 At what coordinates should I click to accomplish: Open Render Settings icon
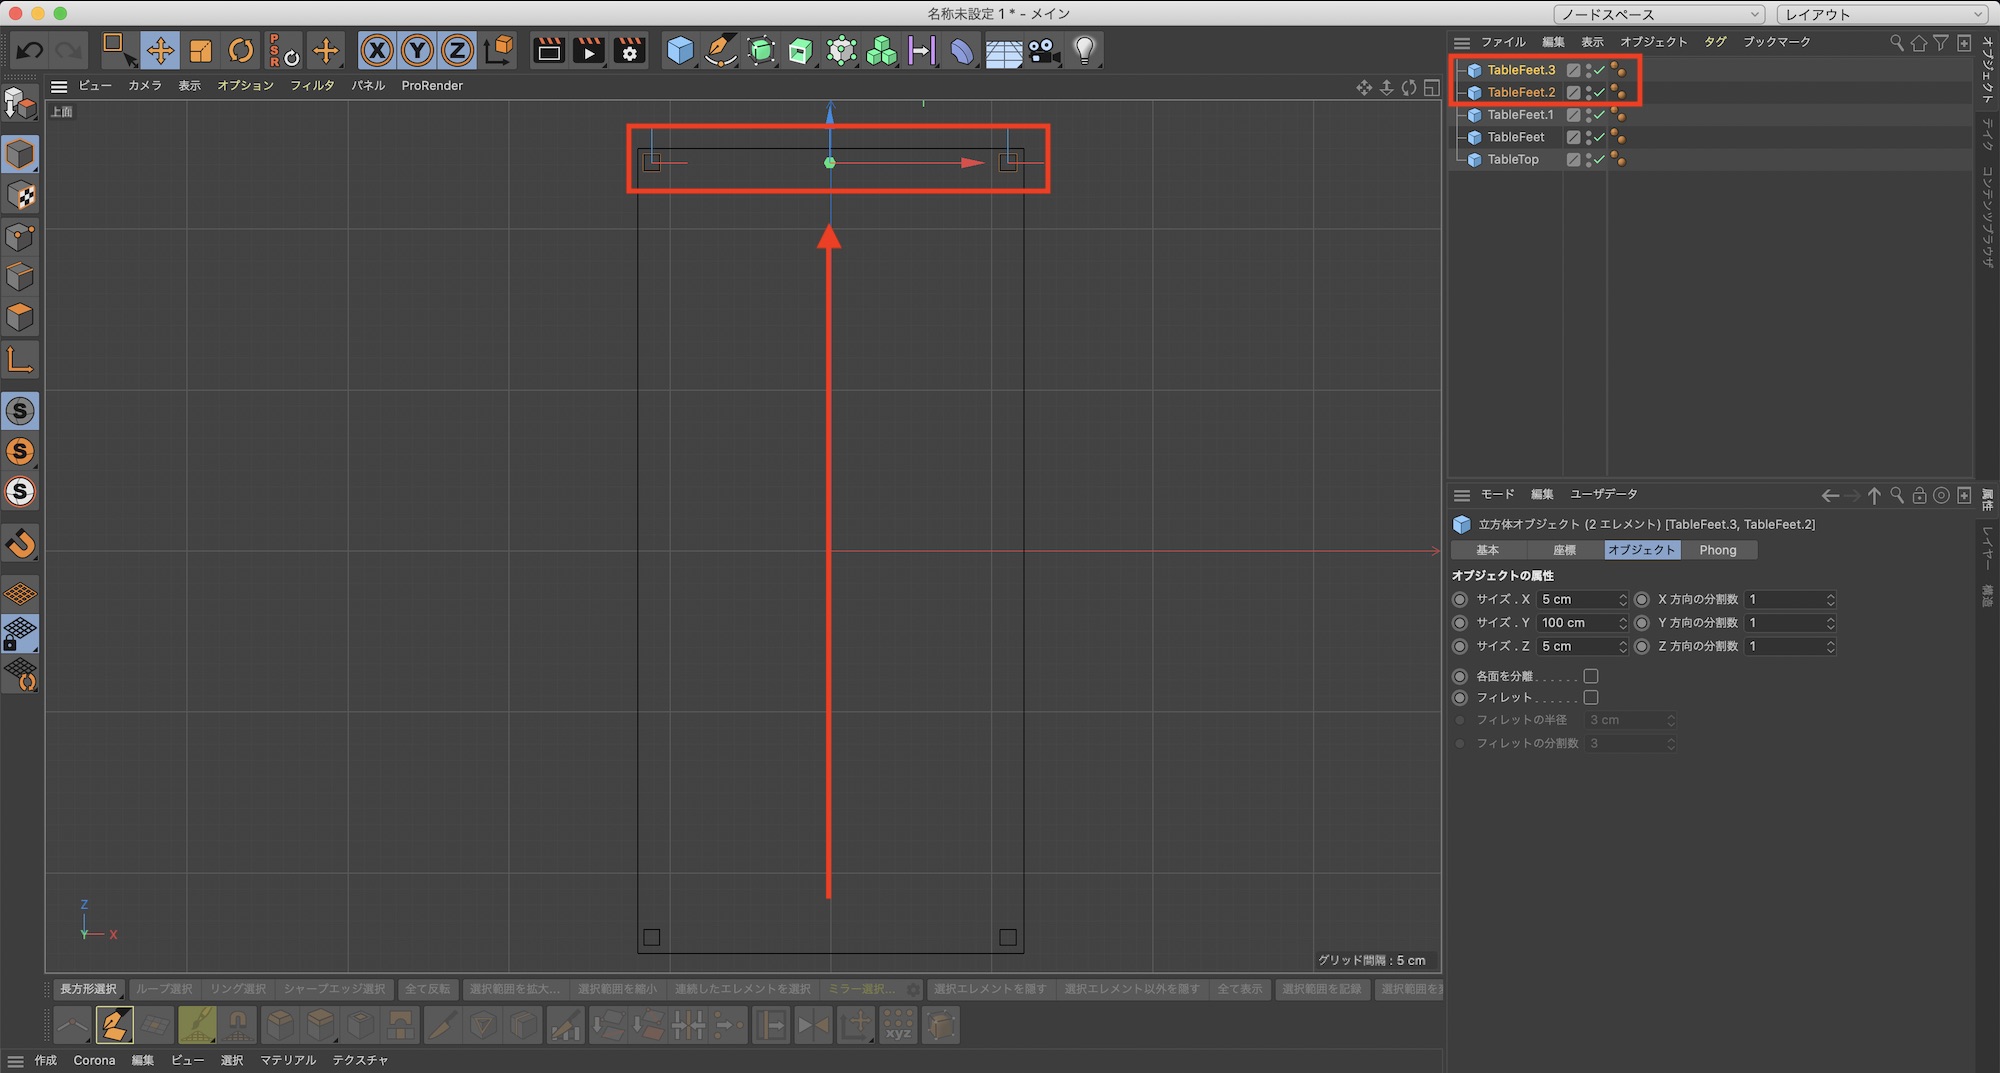click(x=630, y=50)
